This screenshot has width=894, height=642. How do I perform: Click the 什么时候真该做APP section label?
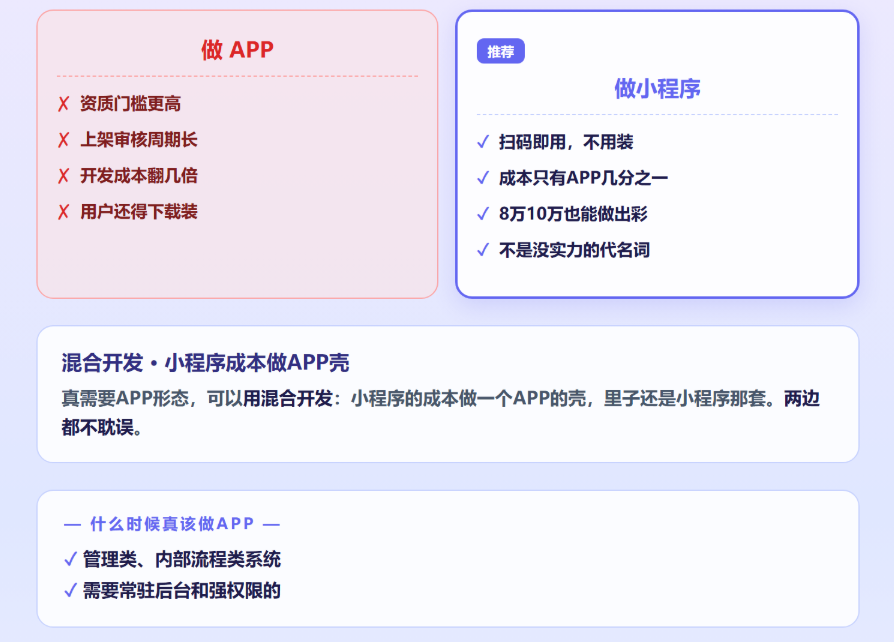pos(172,524)
